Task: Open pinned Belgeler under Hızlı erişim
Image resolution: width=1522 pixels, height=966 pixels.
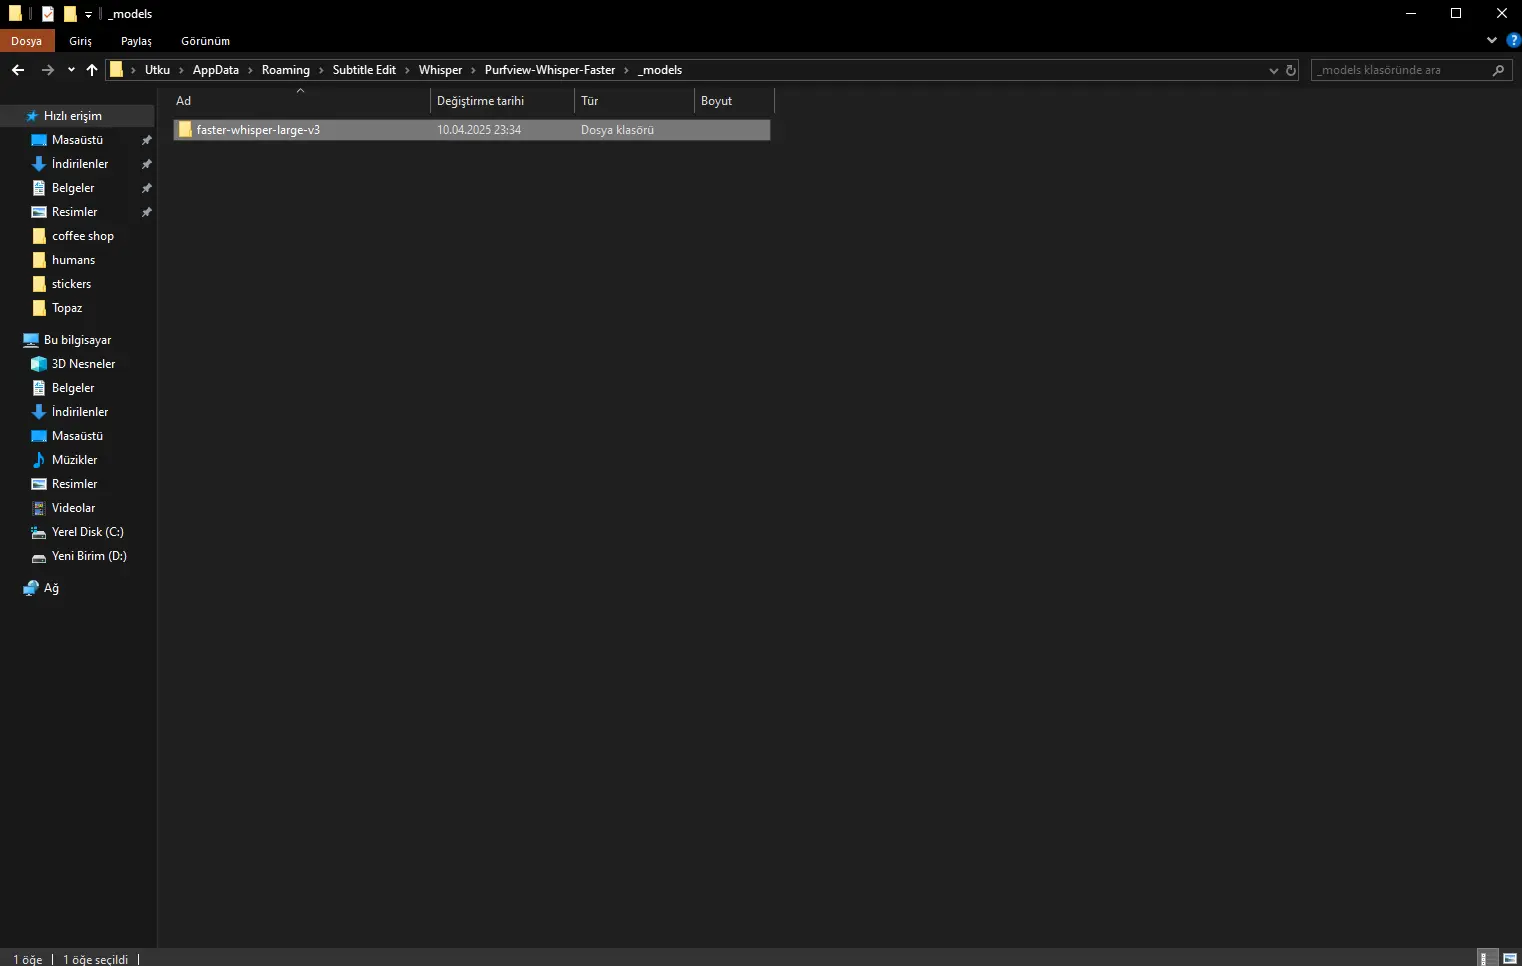Action: [73, 188]
